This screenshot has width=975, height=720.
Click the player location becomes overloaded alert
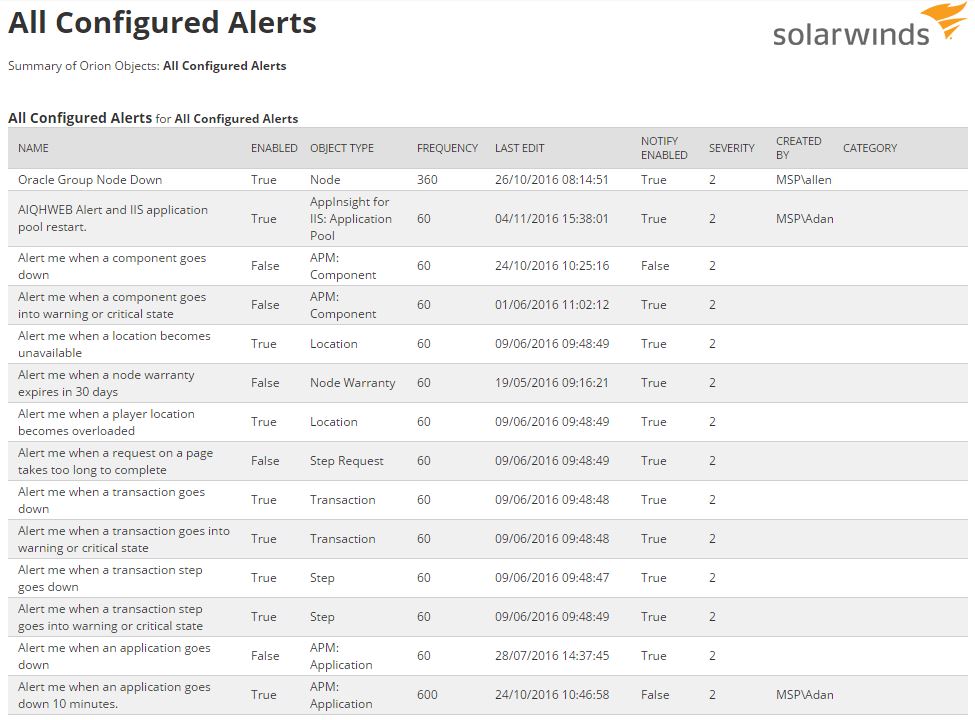[106, 422]
